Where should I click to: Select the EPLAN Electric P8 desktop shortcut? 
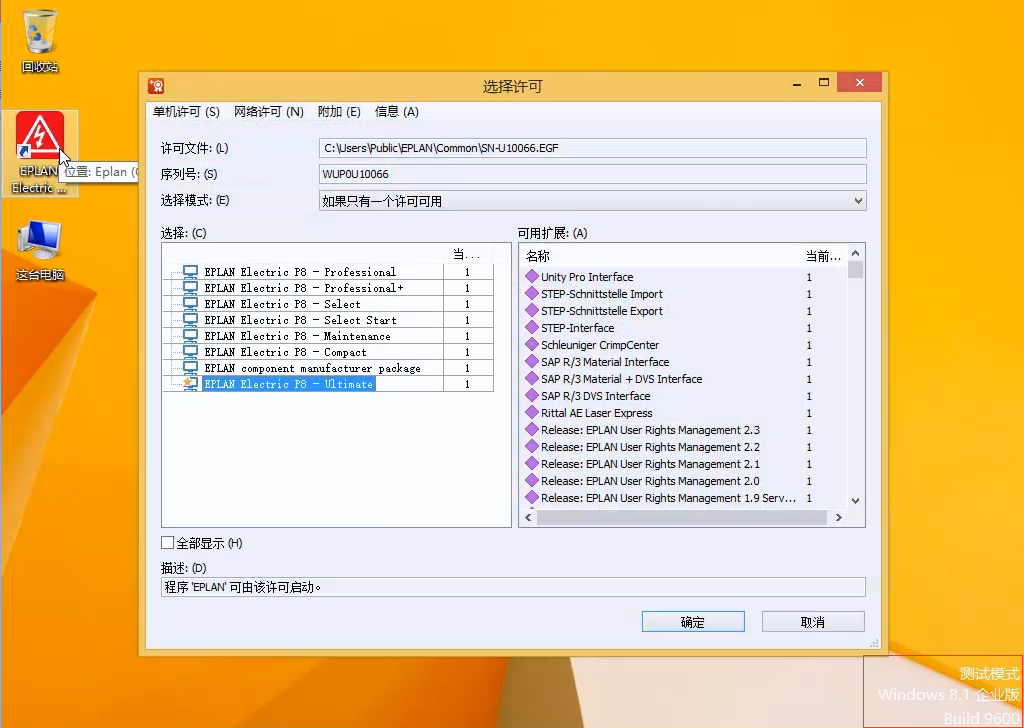pyautogui.click(x=39, y=153)
